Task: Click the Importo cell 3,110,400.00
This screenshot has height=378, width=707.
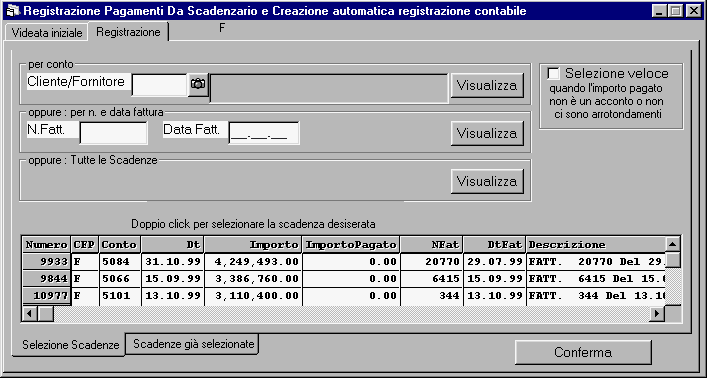Action: 252,296
